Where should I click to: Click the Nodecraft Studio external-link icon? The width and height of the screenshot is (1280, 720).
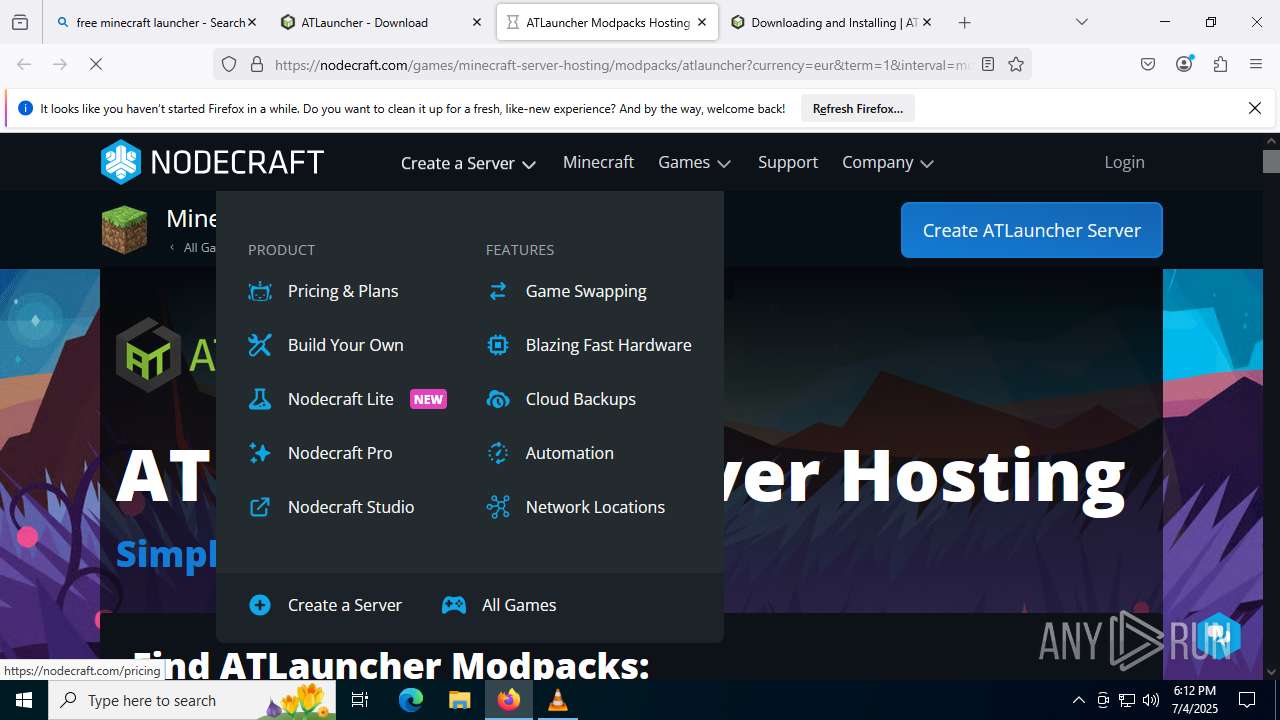(x=260, y=507)
